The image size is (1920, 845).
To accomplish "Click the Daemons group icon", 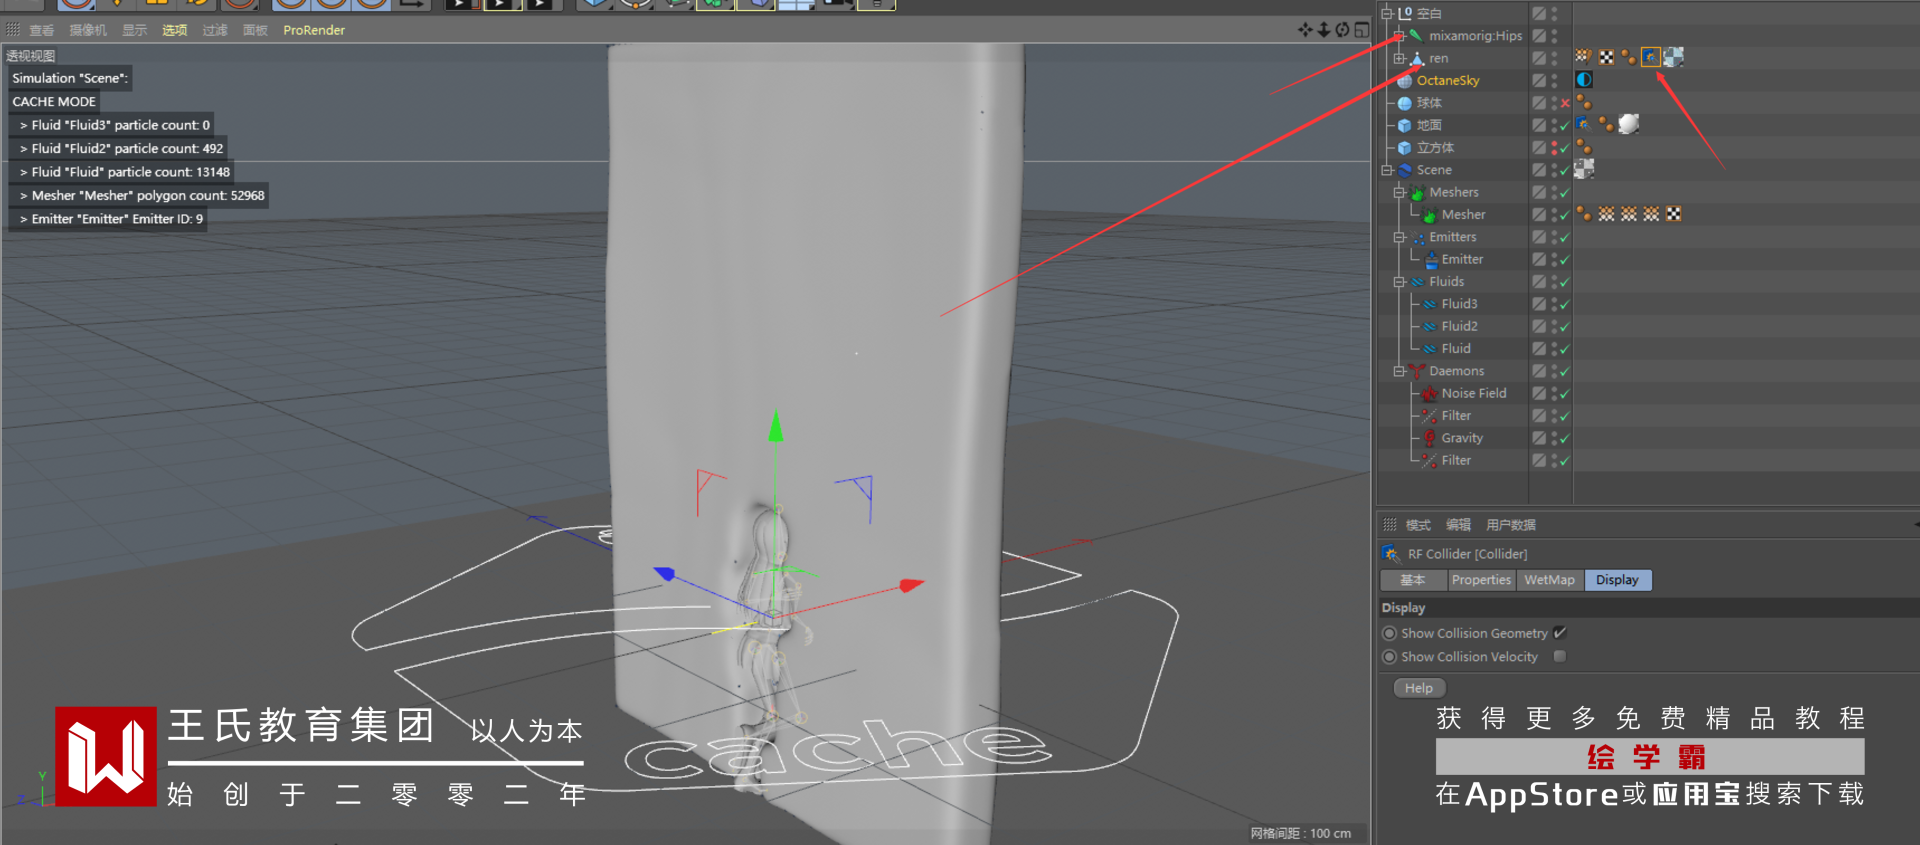I will pyautogui.click(x=1417, y=371).
